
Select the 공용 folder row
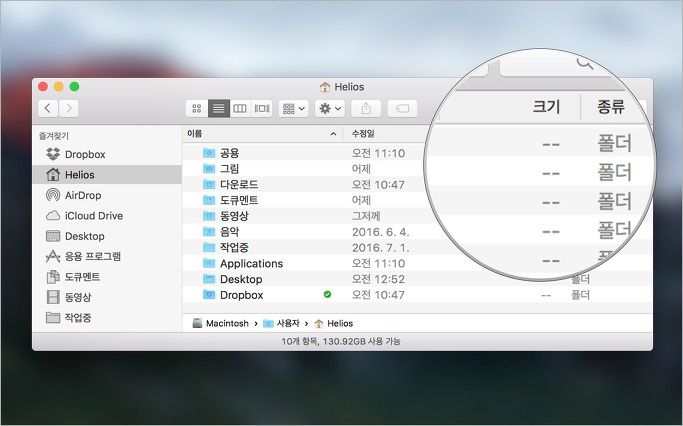(x=417, y=153)
